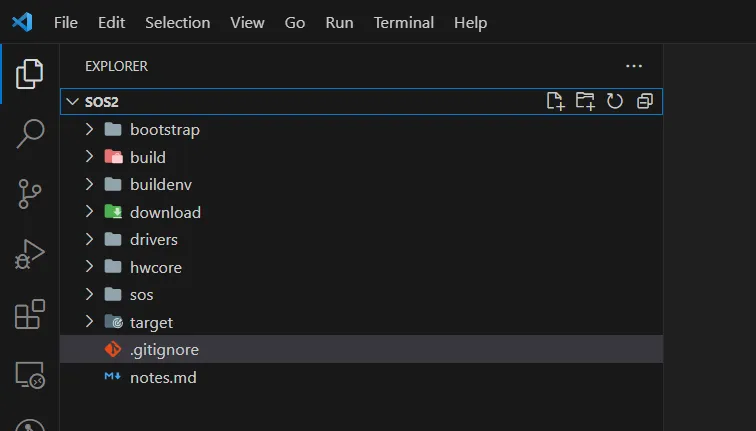The width and height of the screenshot is (756, 431).
Task: Refresh the Explorer file tree
Action: pyautogui.click(x=615, y=101)
